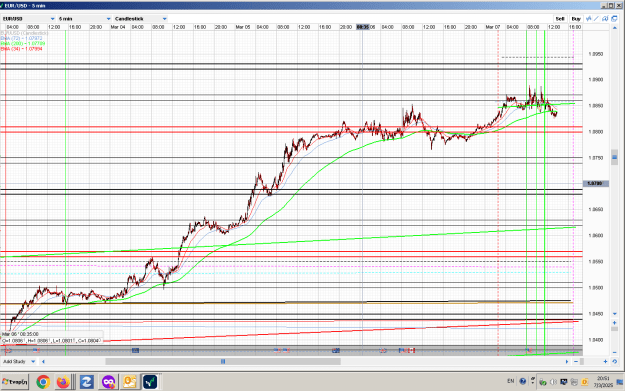Click the vertical zoom in plus icon
Screen dimensions: 625x391
[x=614, y=323]
